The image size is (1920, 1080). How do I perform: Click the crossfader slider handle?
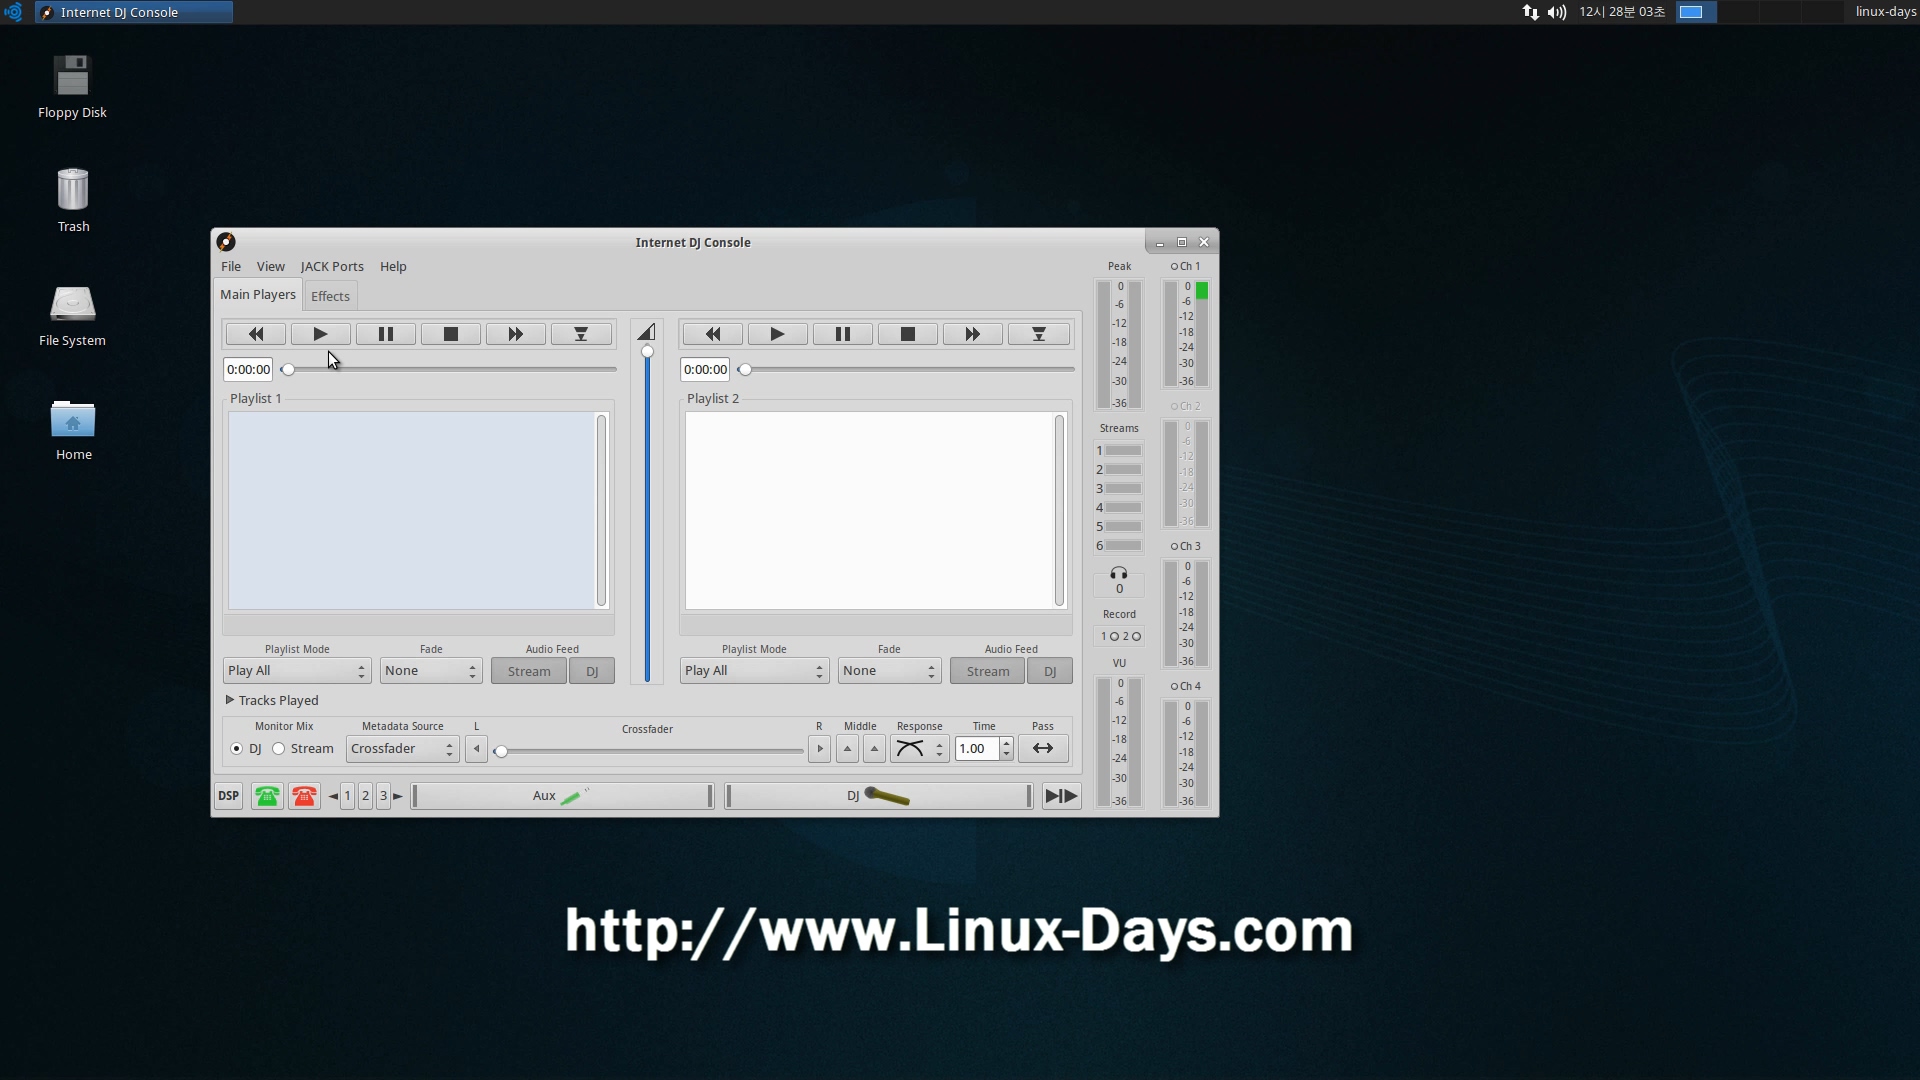[x=502, y=751]
